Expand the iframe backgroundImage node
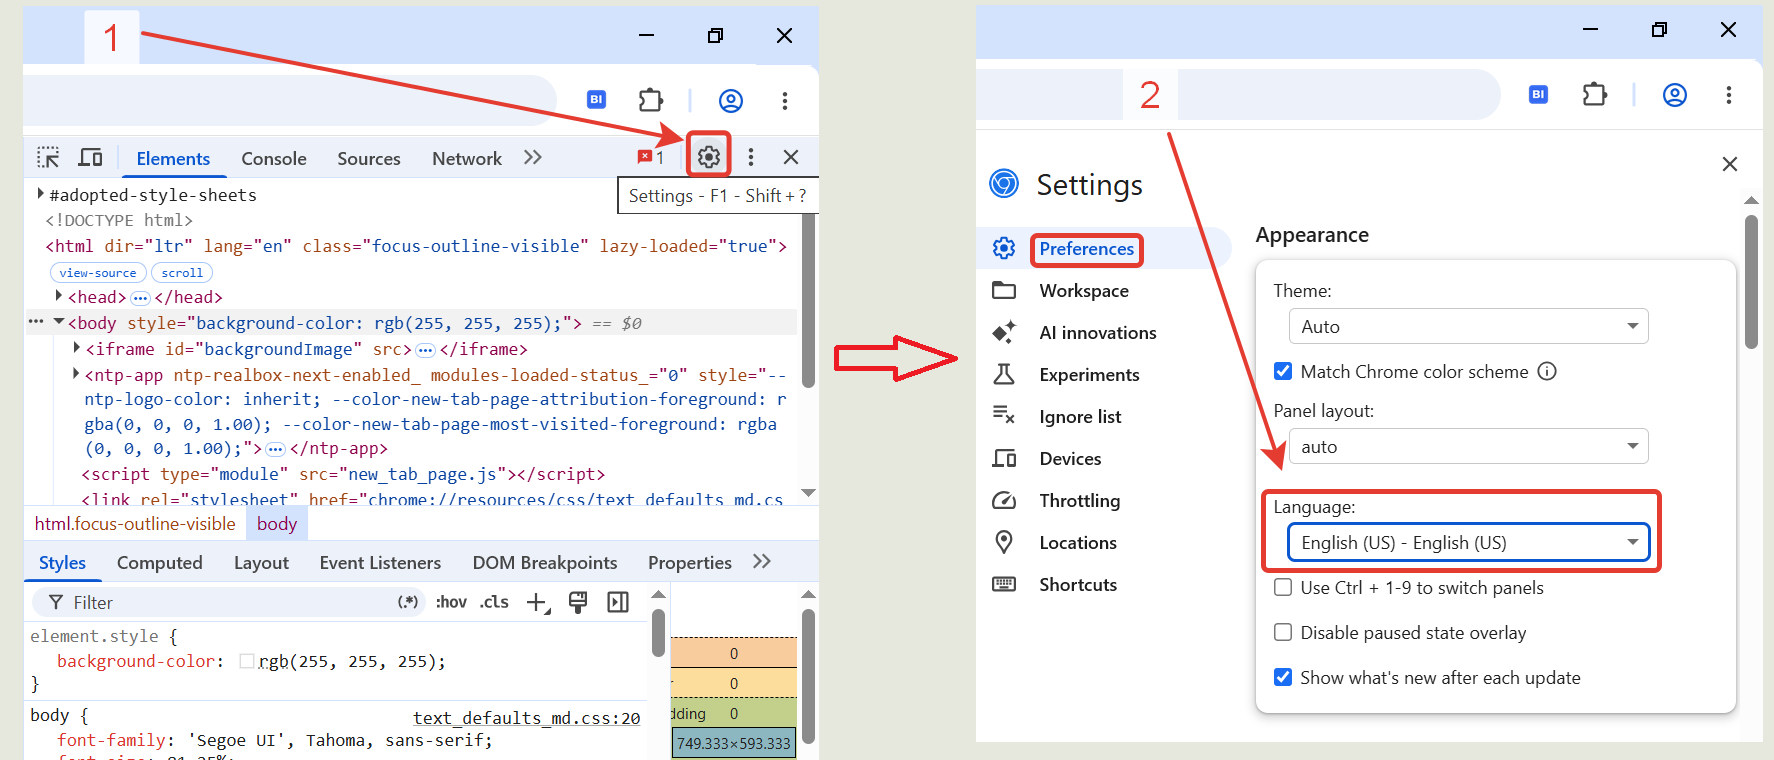Viewport: 1774px width, 760px height. [x=77, y=348]
